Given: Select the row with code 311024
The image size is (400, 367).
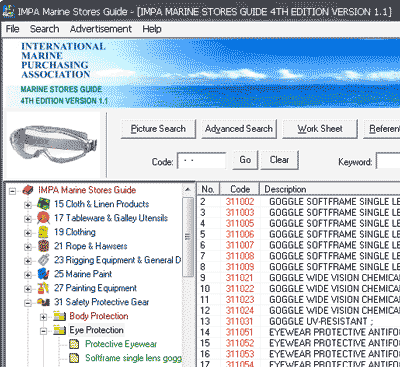Looking at the screenshot, I should coord(299,311).
